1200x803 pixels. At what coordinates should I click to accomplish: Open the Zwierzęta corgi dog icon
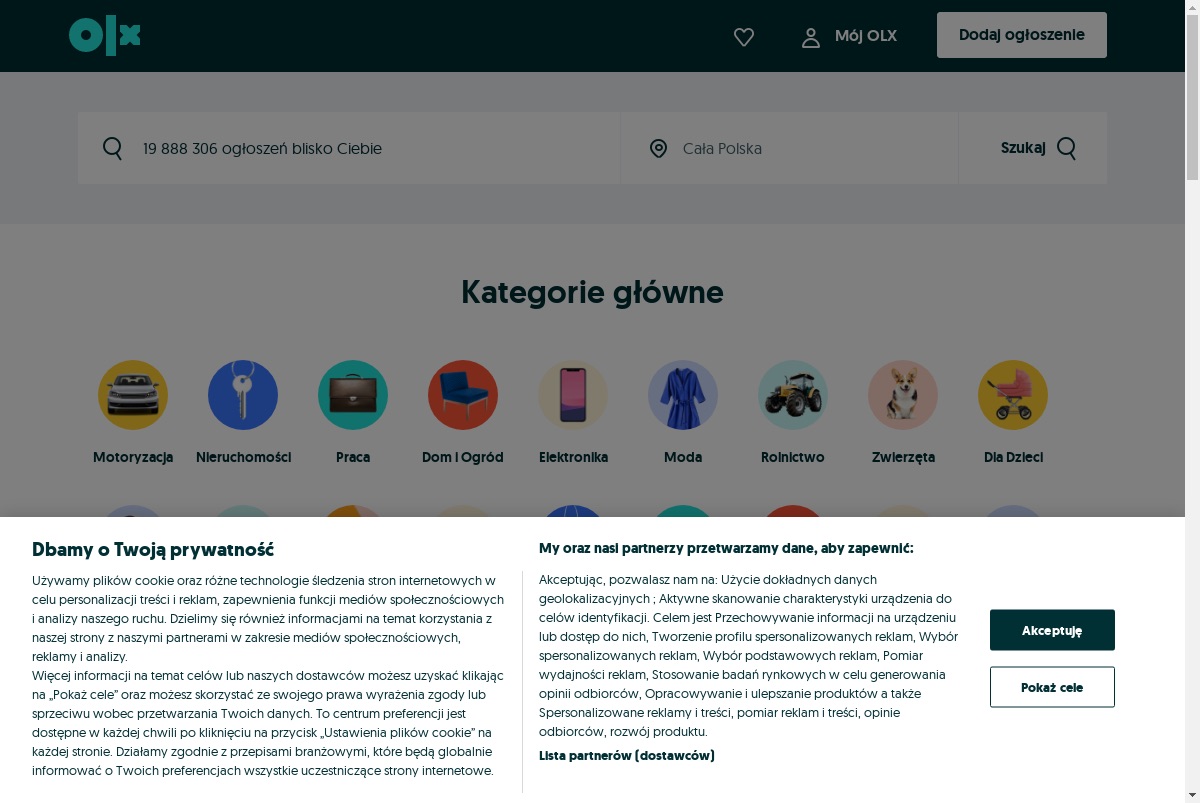click(x=903, y=395)
